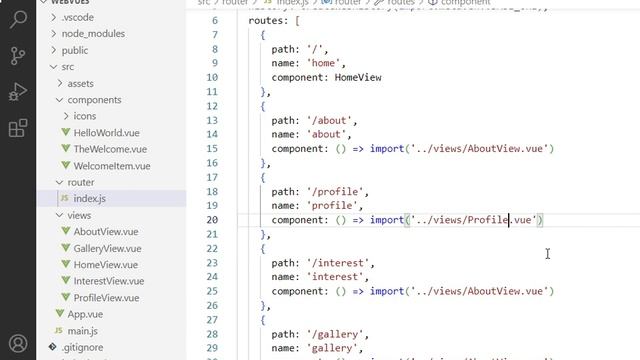Screen dimensions: 640x360
Task: Collapse the components folder
Action: (60, 100)
